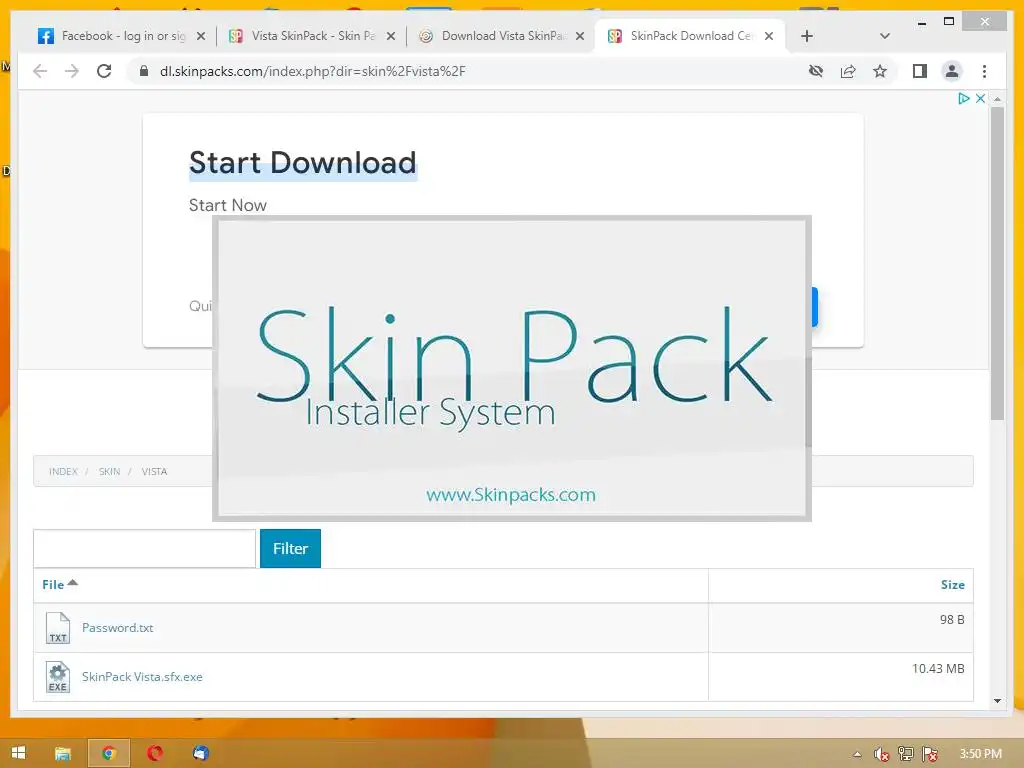Click the Start Now ad text
This screenshot has height=768, width=1024.
pos(227,205)
